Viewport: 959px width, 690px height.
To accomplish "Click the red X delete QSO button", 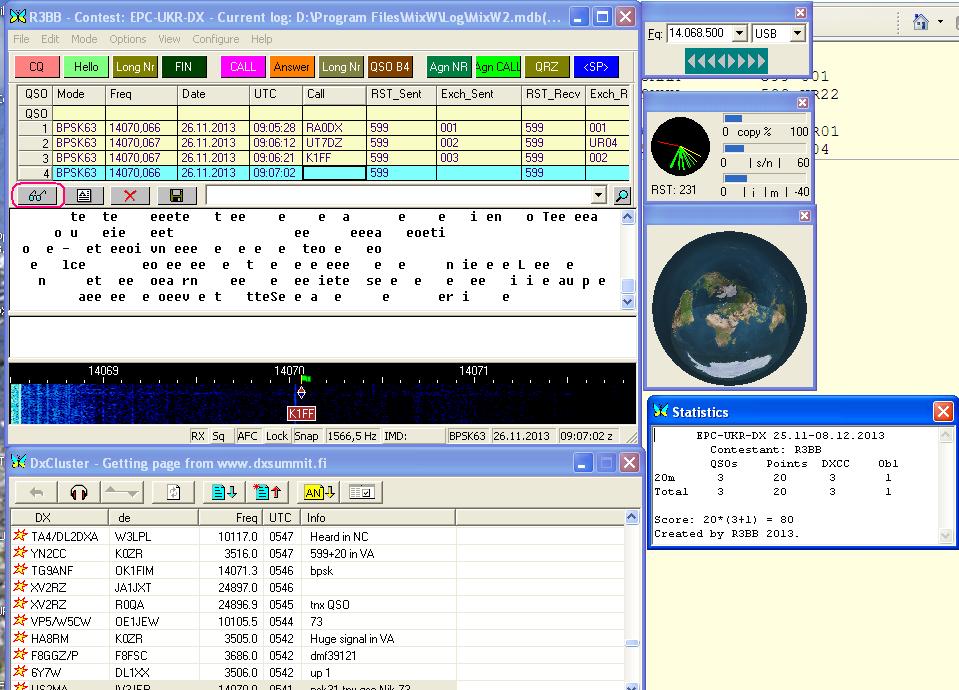I will pos(129,196).
